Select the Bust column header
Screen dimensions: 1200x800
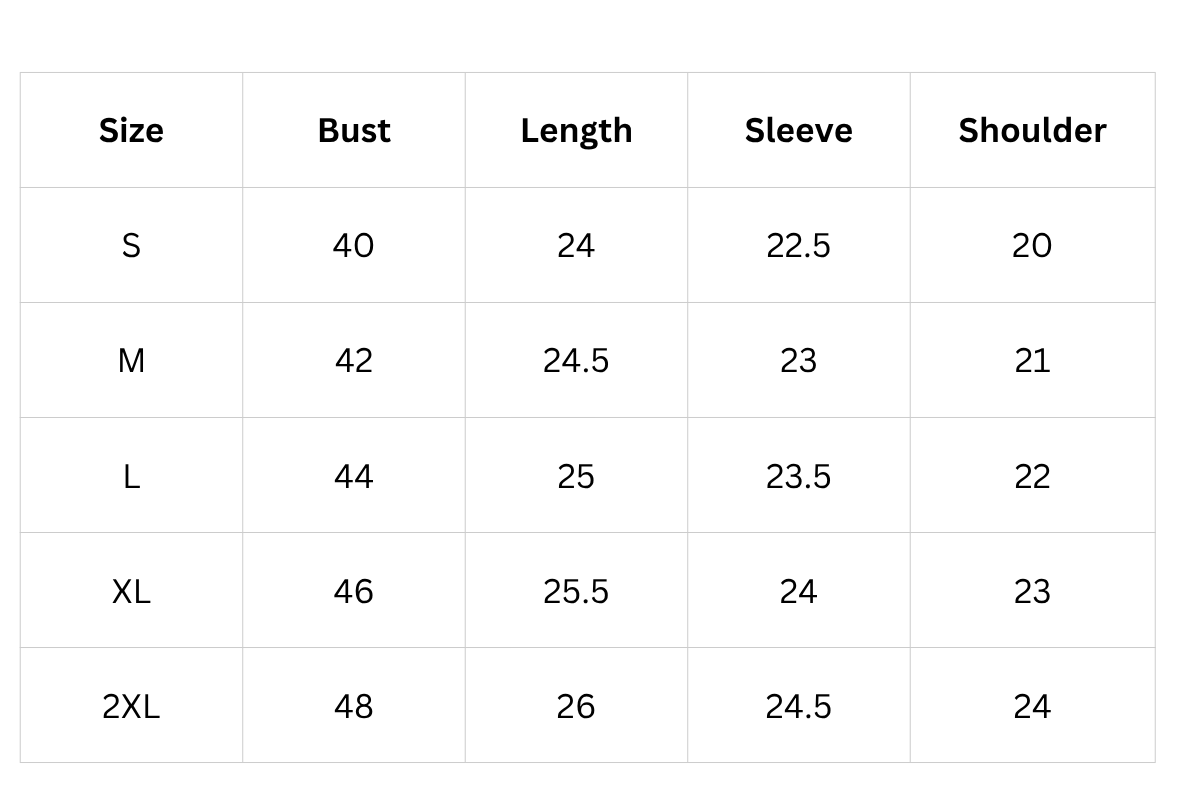tap(354, 131)
